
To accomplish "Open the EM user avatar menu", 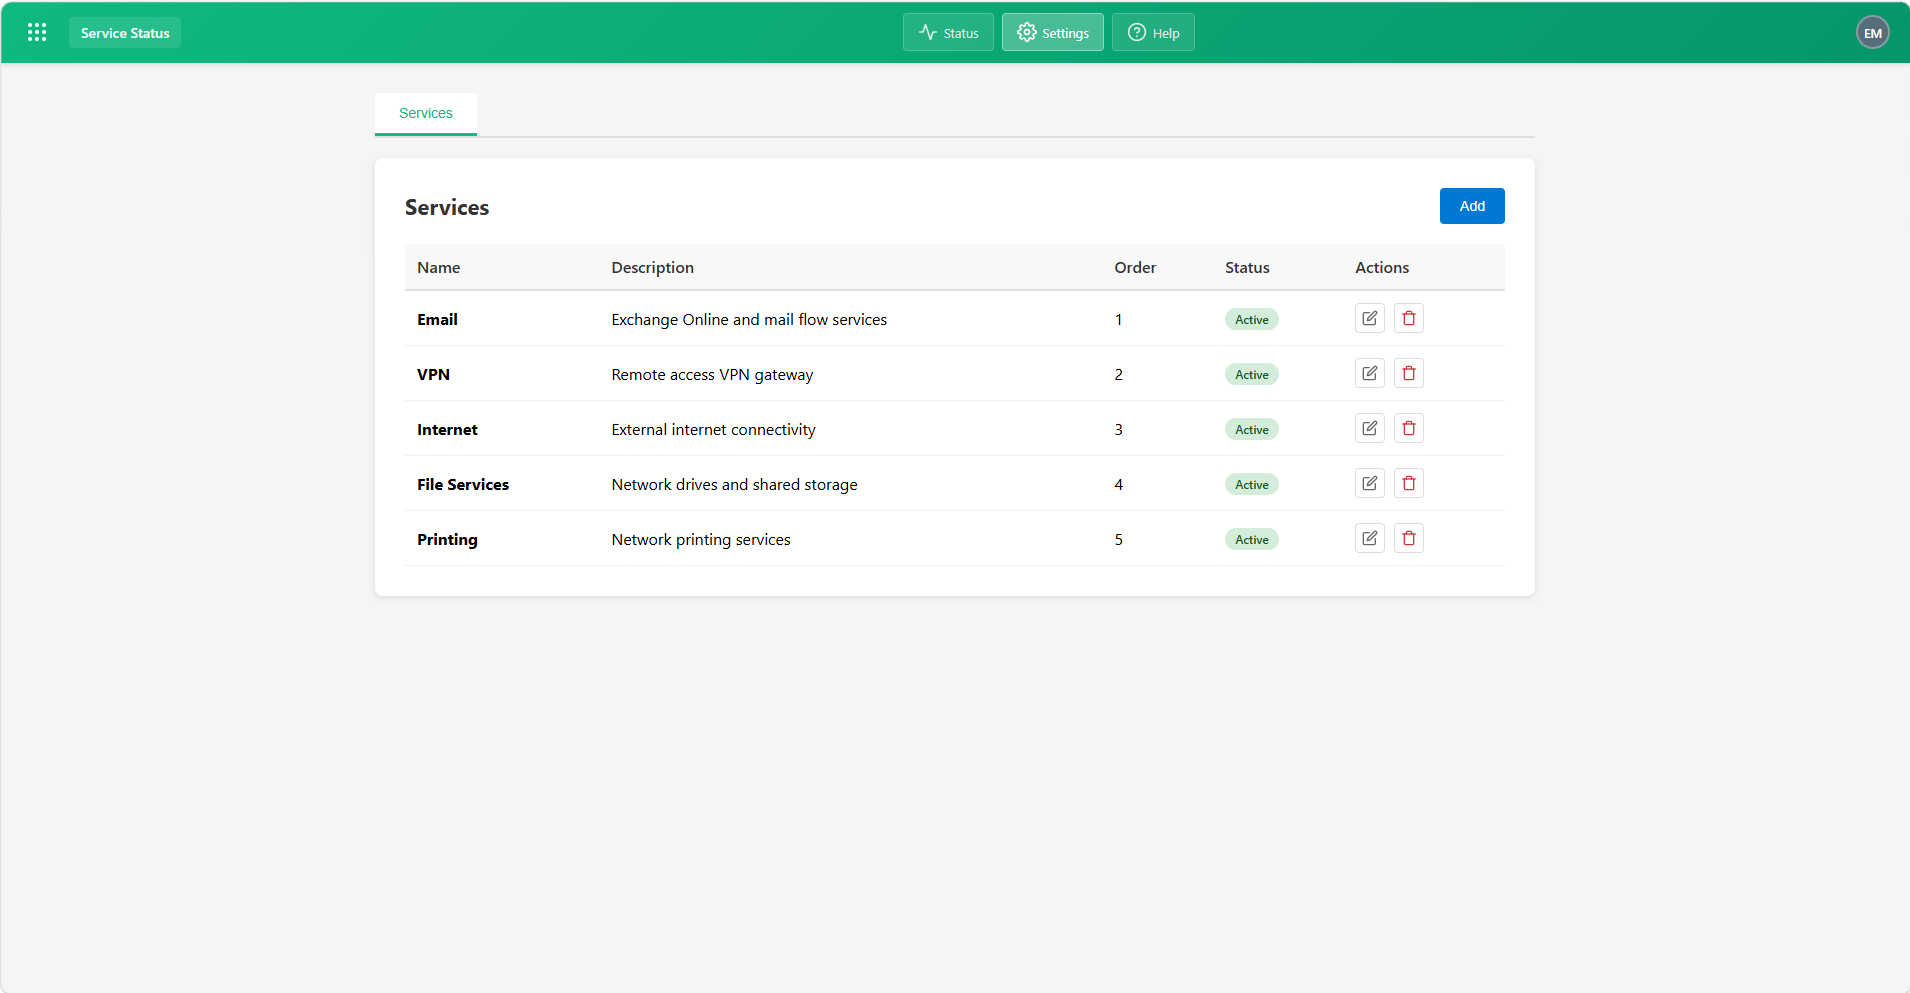I will pos(1872,32).
